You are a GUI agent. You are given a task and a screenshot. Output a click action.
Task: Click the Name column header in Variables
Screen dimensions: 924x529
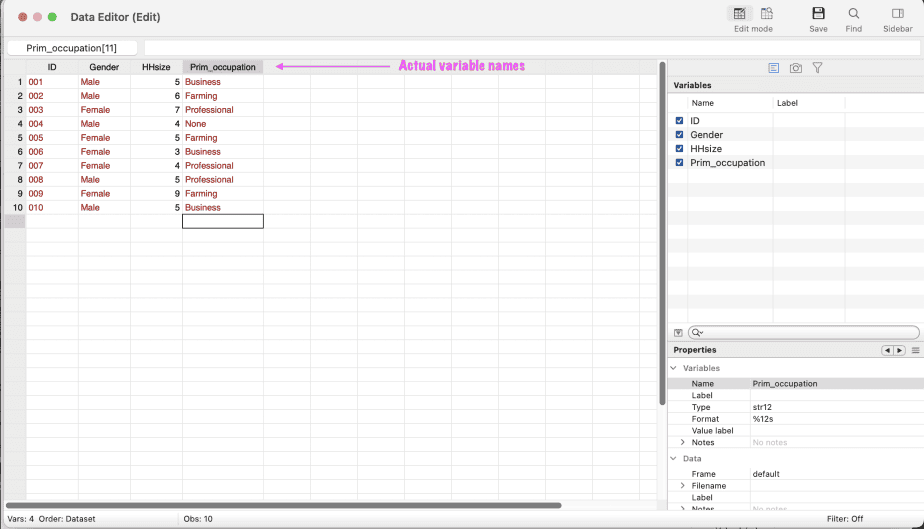click(x=703, y=103)
